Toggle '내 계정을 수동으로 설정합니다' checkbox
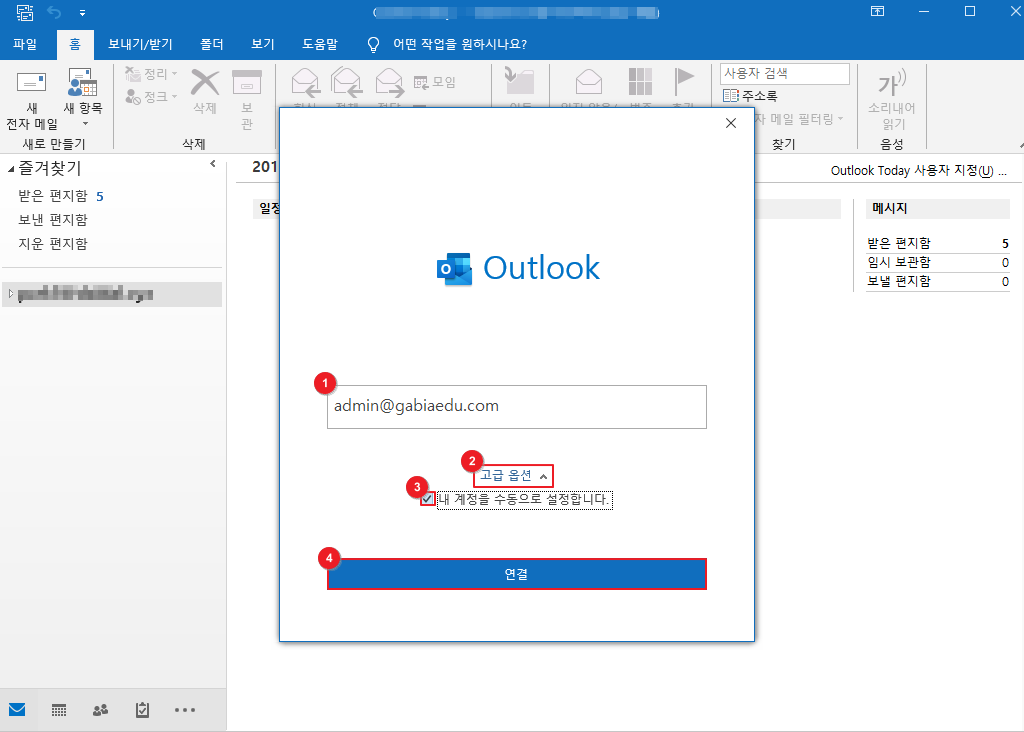Image resolution: width=1024 pixels, height=732 pixels. point(428,500)
